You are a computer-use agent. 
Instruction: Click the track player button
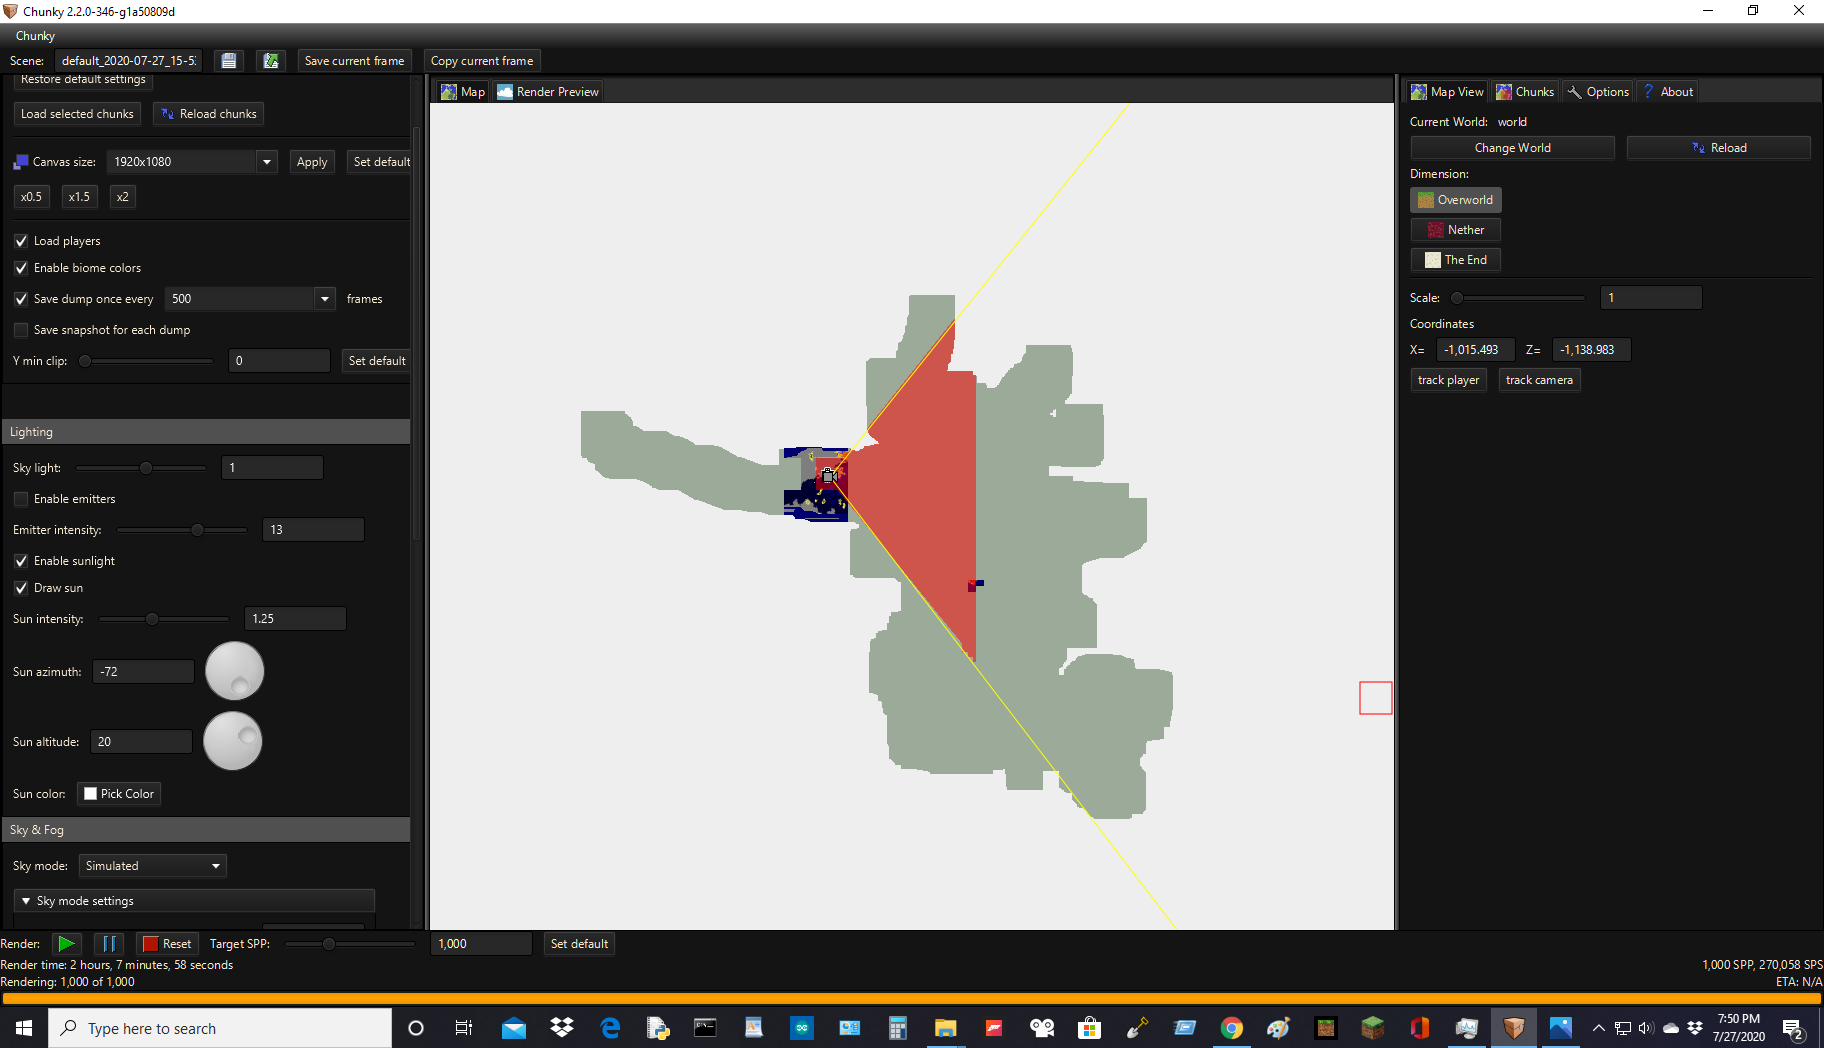click(x=1447, y=379)
